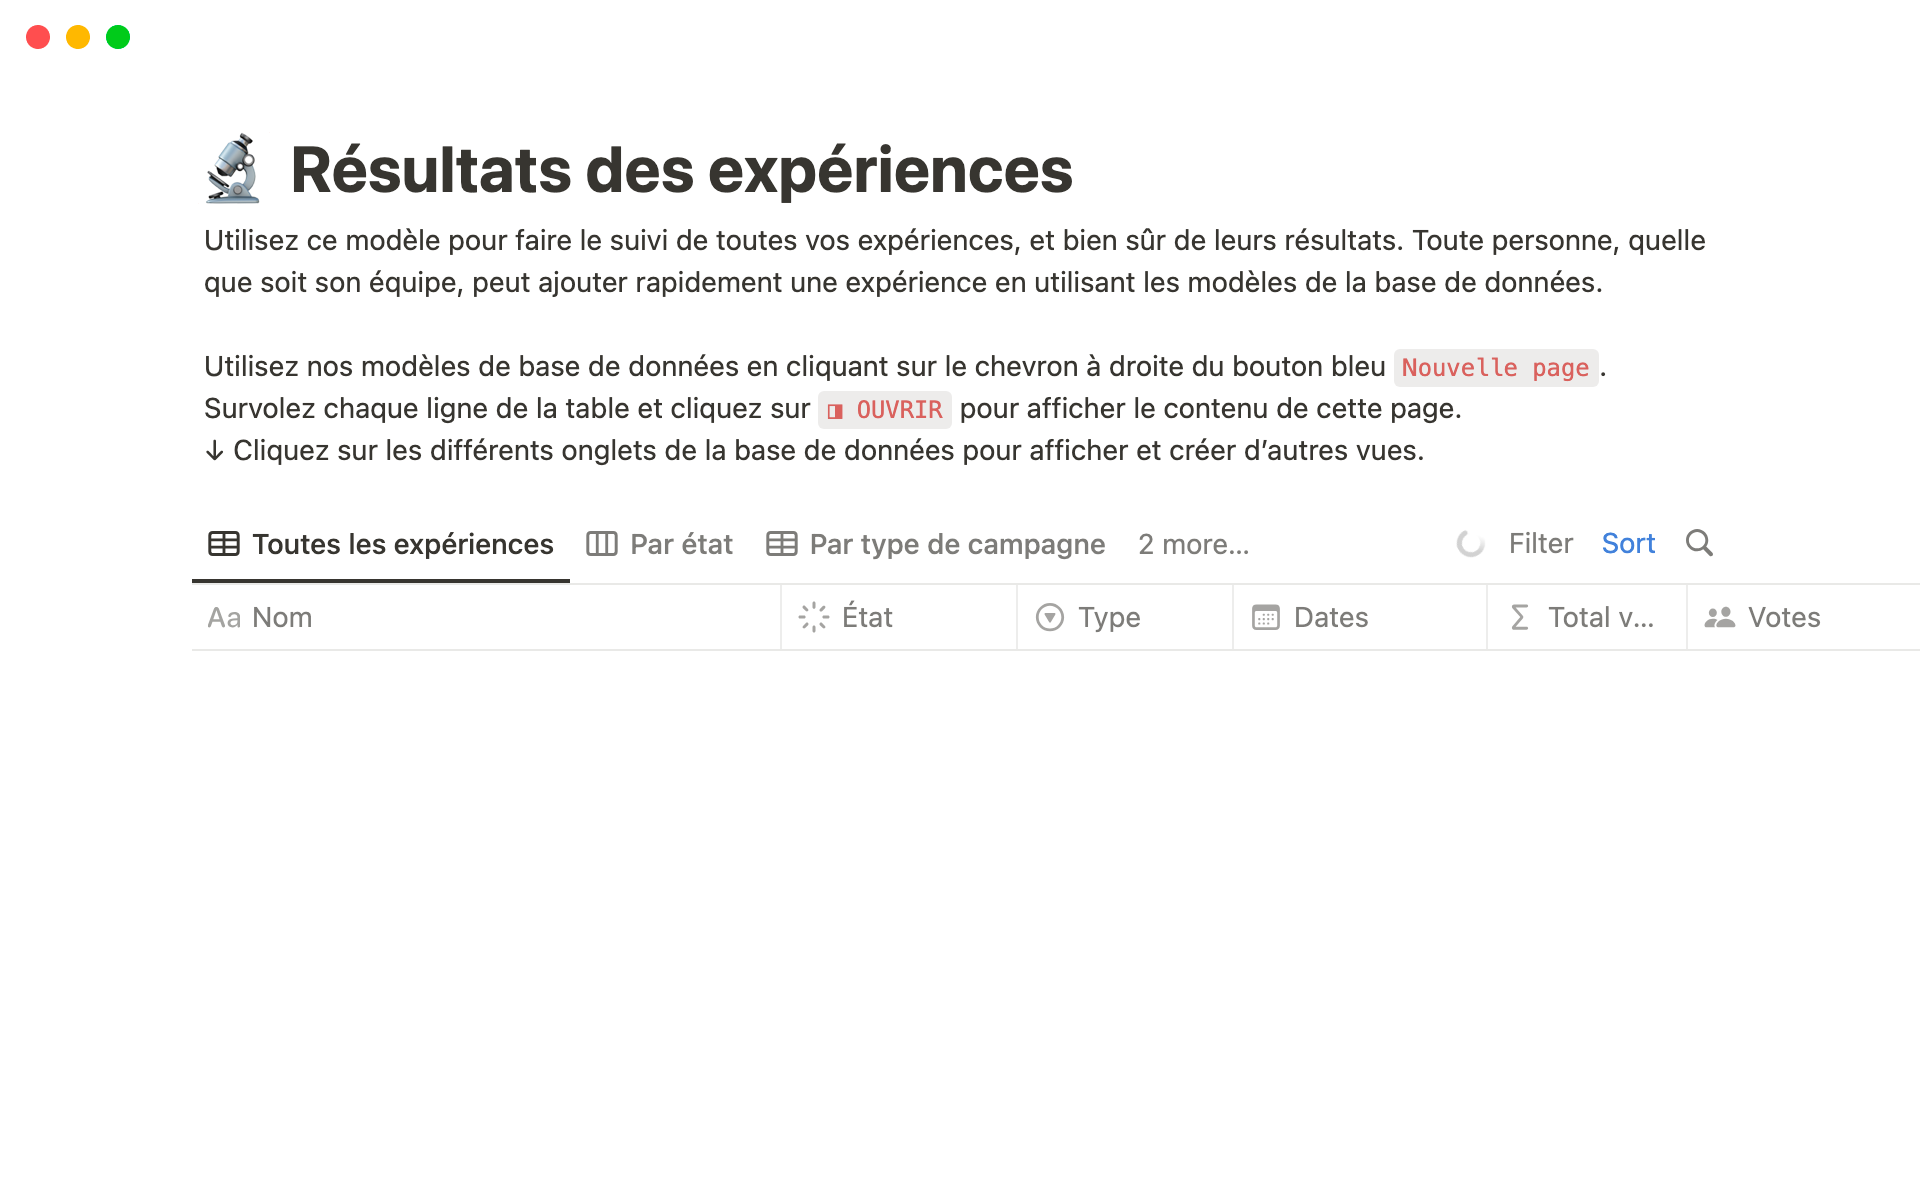Switch to the Par état tab
Screen dimensions: 1920x1200
click(681, 544)
